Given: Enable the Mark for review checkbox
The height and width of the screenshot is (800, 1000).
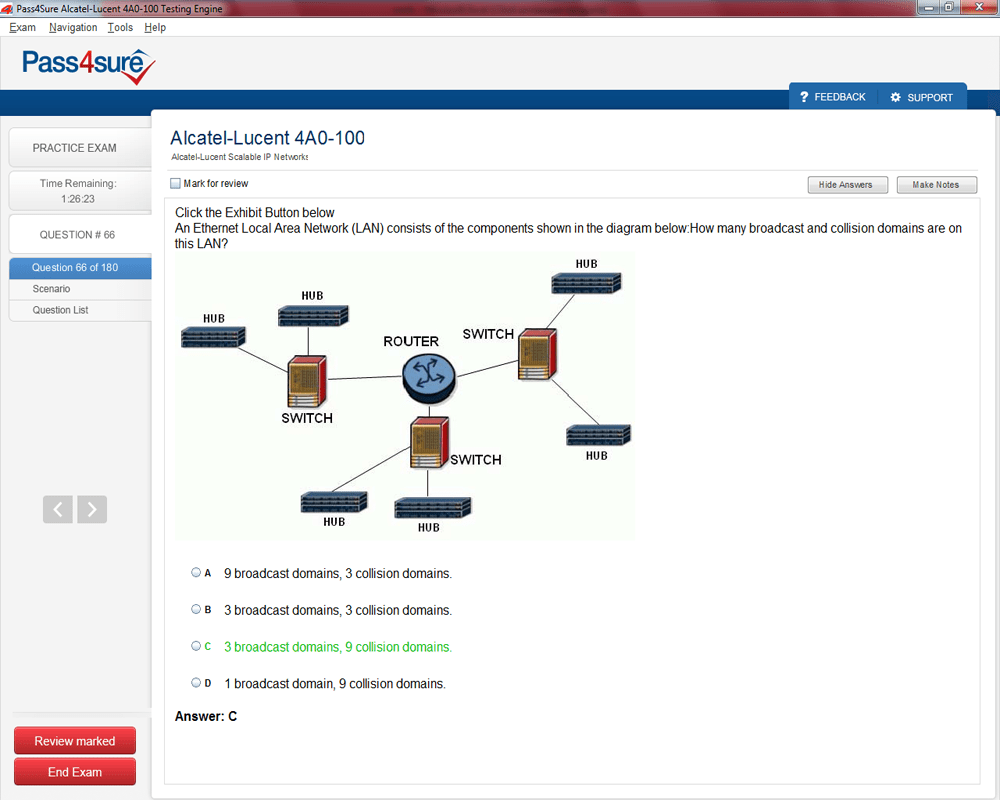Looking at the screenshot, I should click(176, 184).
